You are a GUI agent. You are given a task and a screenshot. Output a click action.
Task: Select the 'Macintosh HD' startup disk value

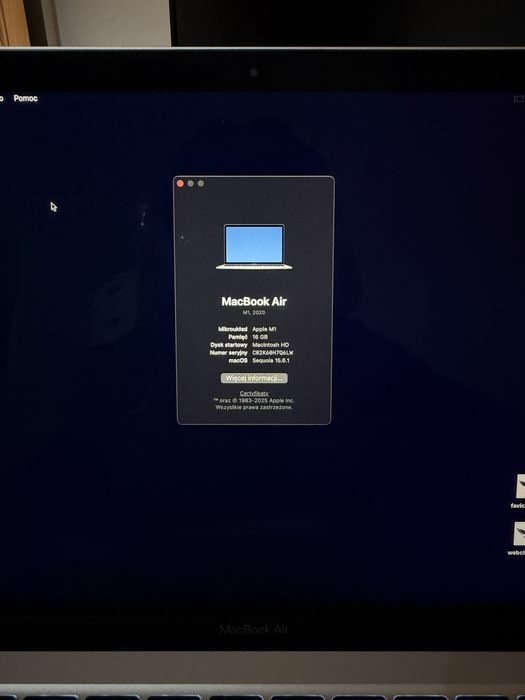271,345
